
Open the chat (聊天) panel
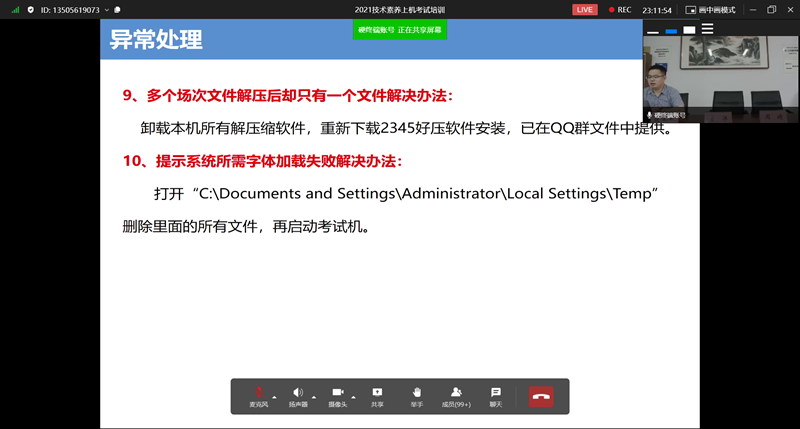[x=495, y=395]
